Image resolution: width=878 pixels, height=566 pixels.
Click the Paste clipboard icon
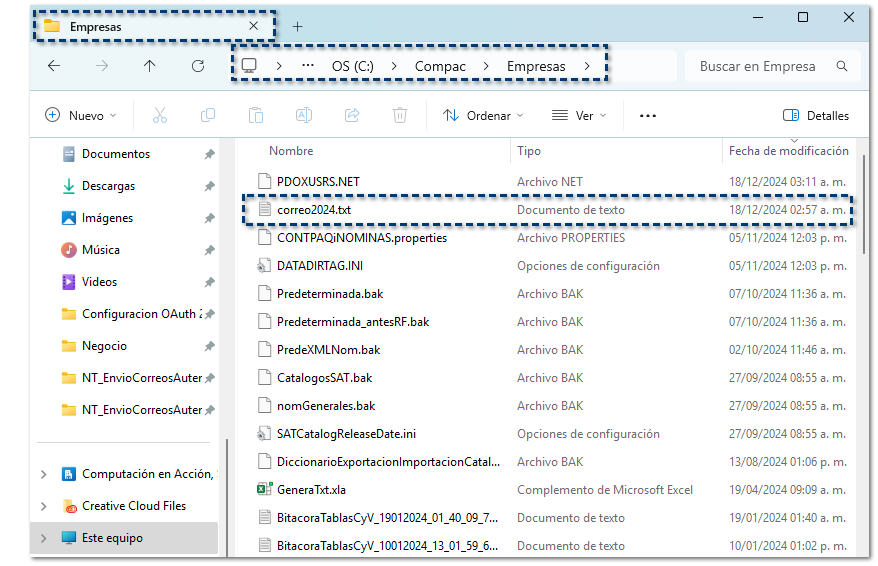(256, 116)
